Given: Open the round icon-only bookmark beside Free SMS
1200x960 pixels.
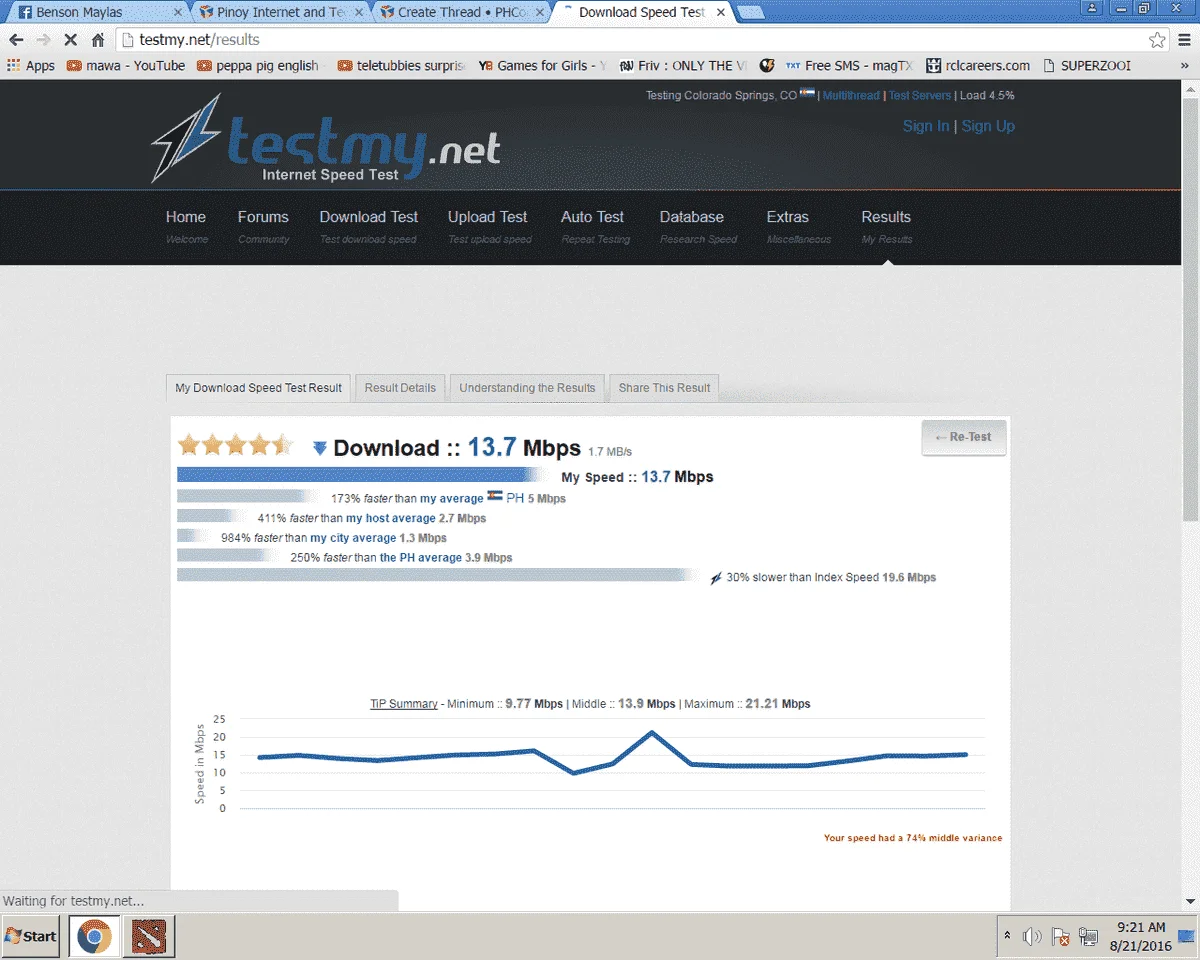Looking at the screenshot, I should [767, 65].
